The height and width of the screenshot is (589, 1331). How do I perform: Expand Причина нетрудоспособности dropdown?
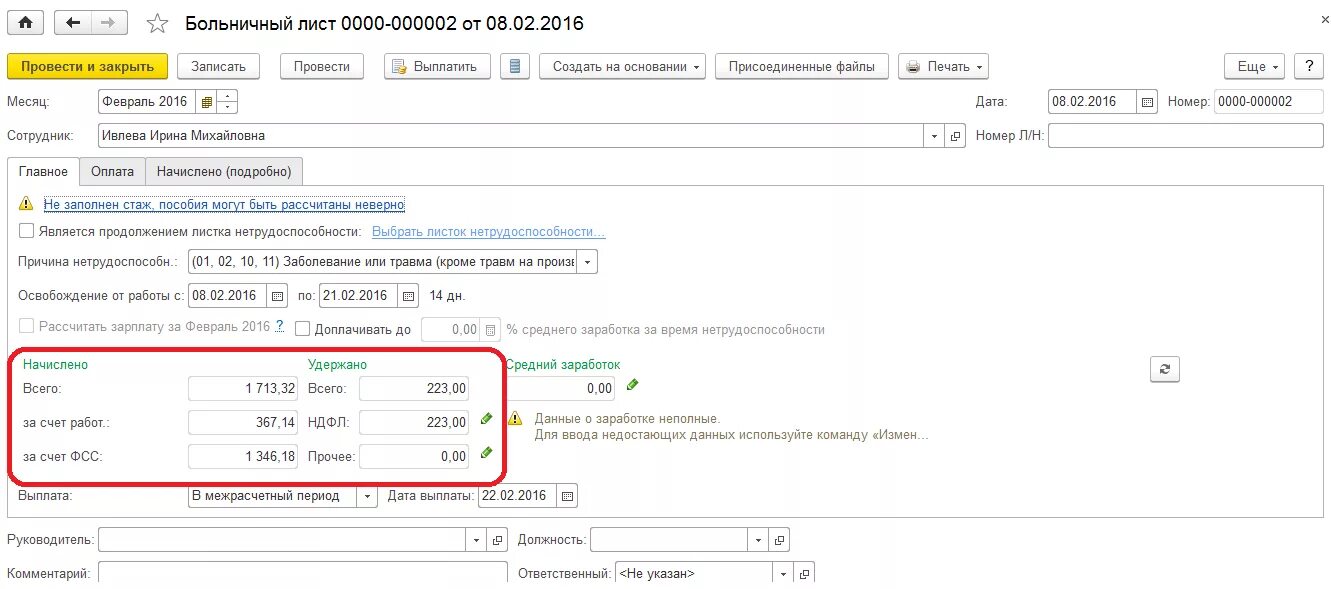(x=588, y=262)
